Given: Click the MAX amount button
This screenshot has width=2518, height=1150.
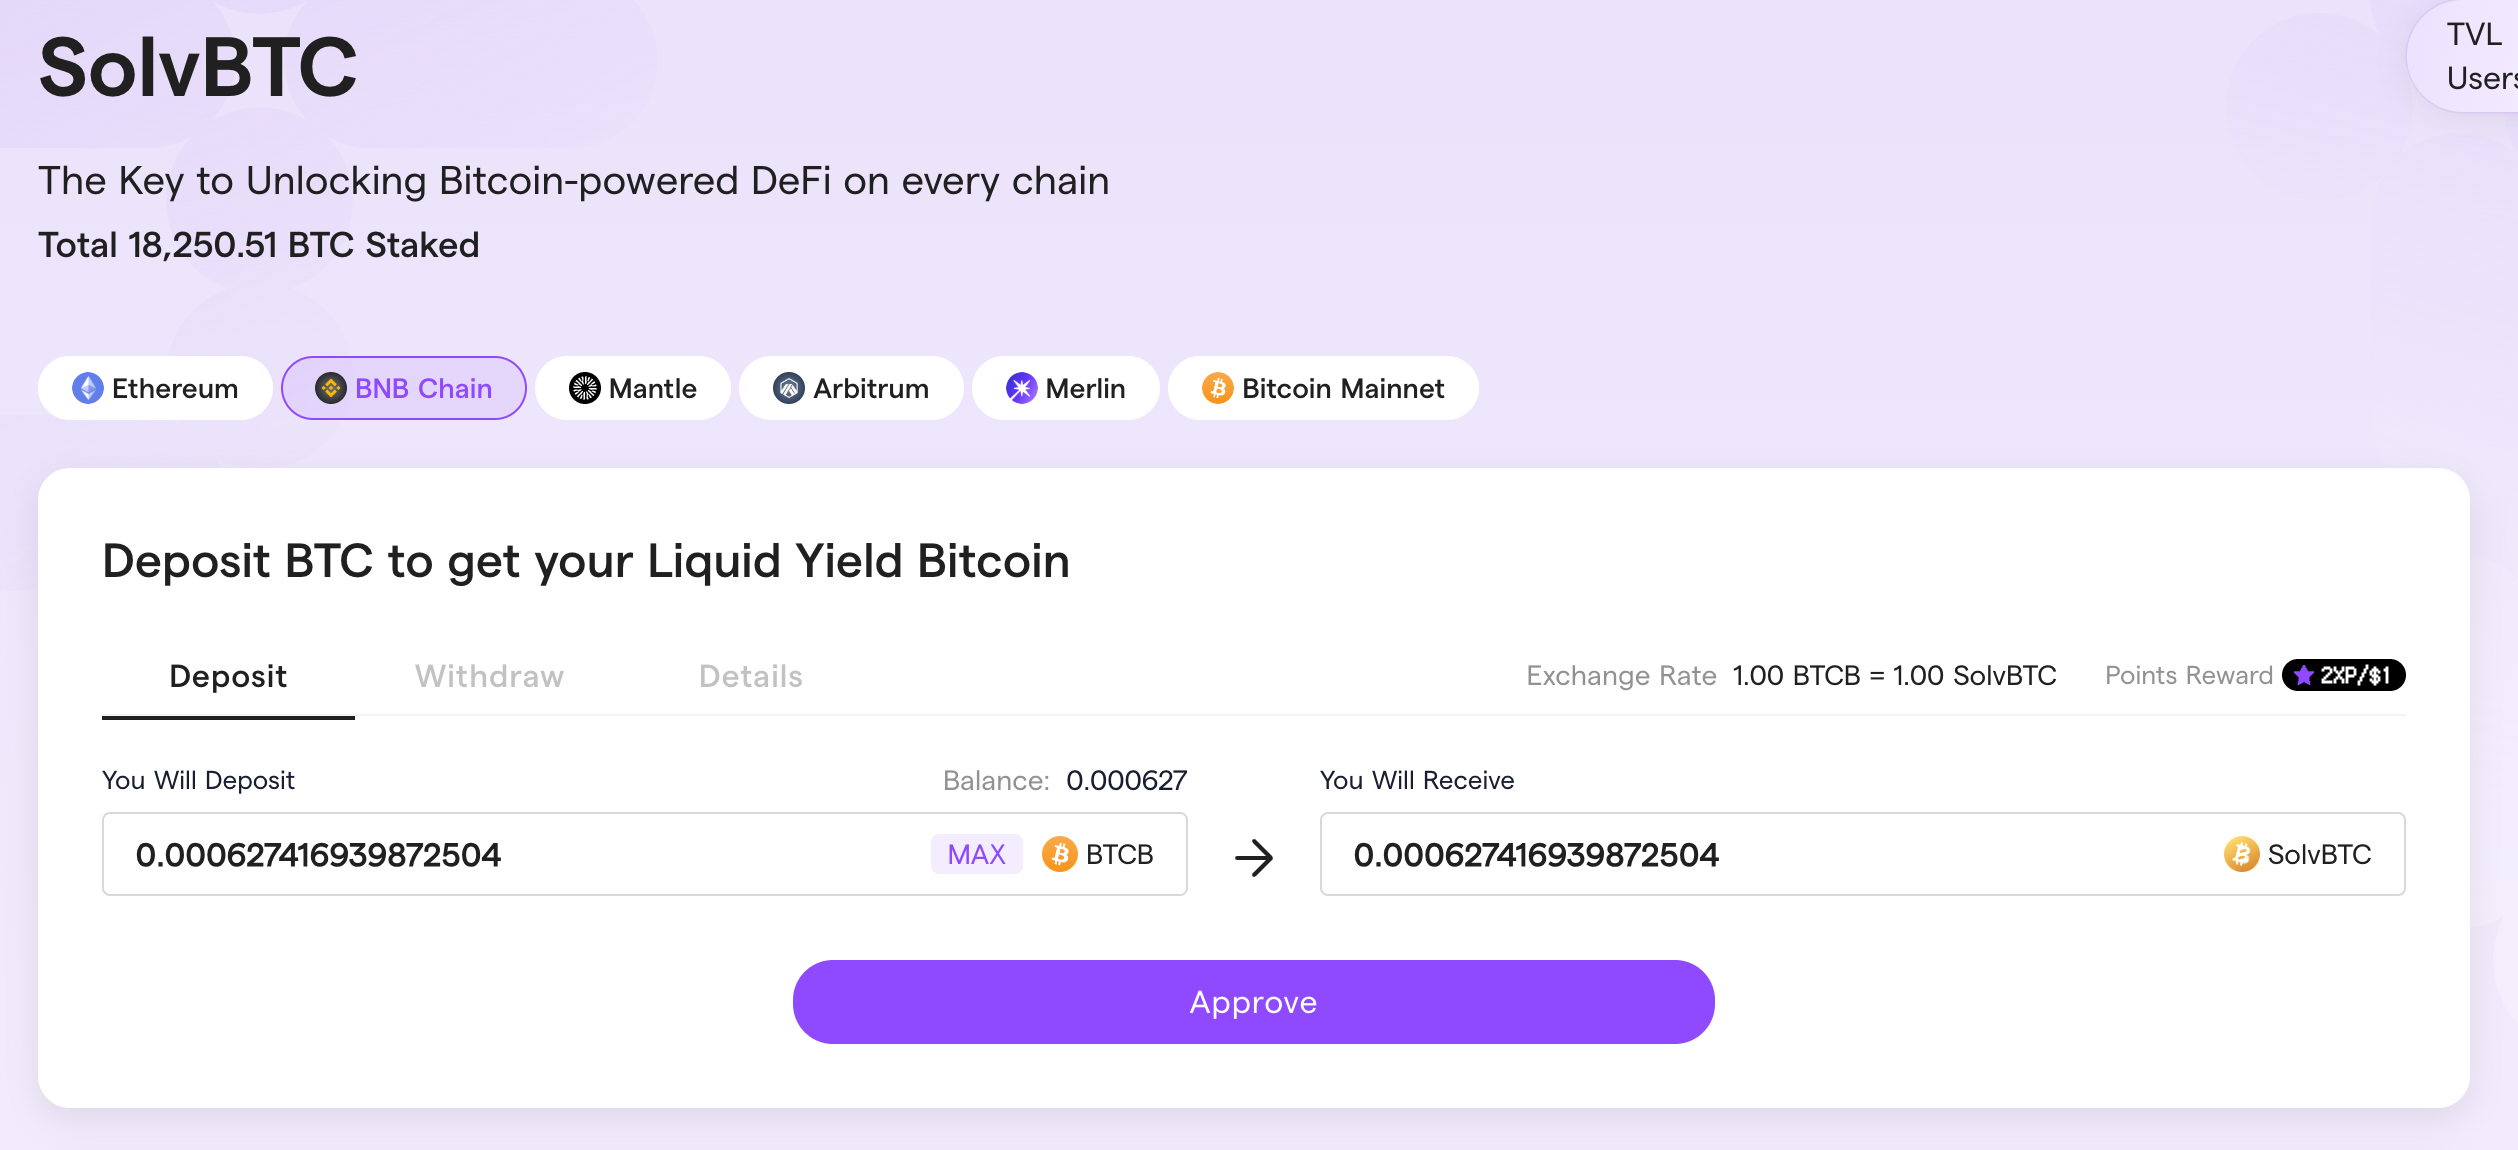Looking at the screenshot, I should pos(977,854).
